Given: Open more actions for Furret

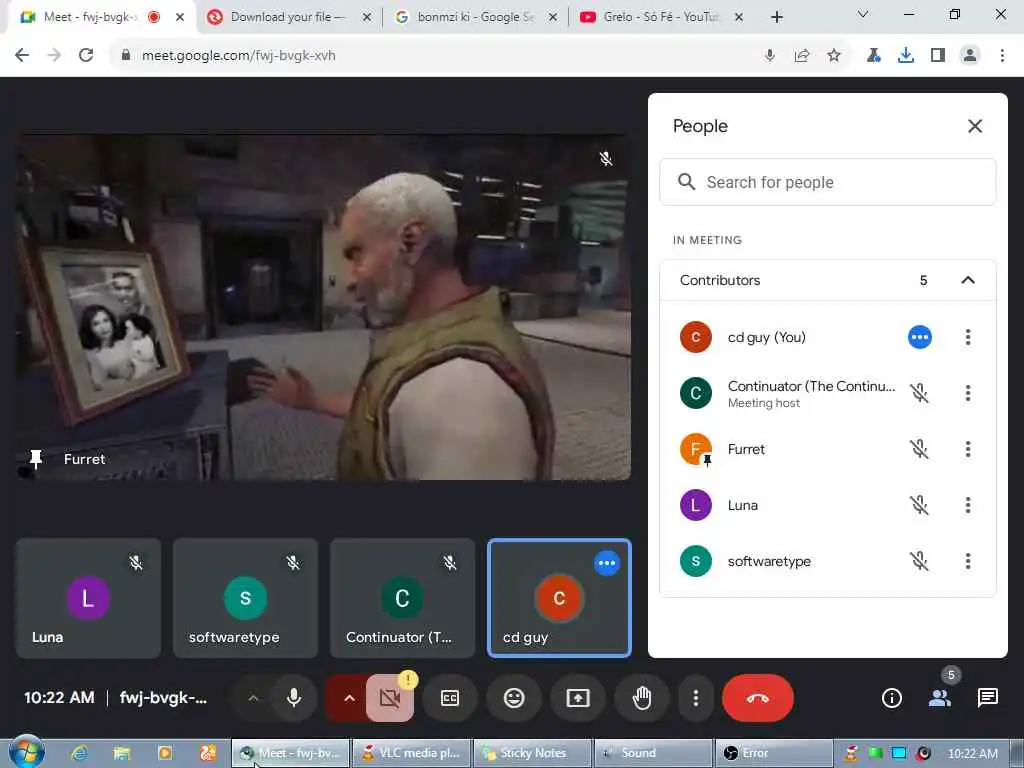Looking at the screenshot, I should tap(968, 449).
